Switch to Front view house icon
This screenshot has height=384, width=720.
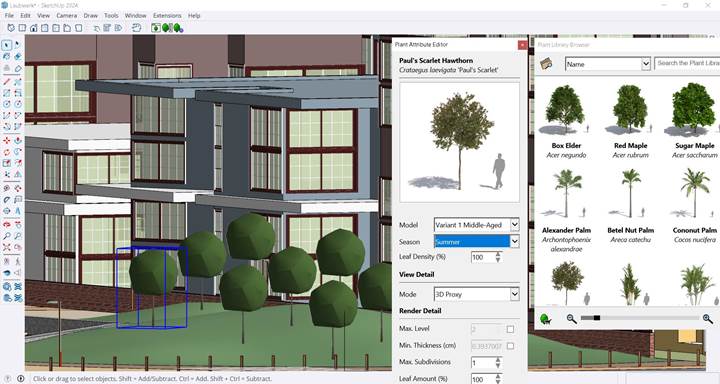(34, 28)
